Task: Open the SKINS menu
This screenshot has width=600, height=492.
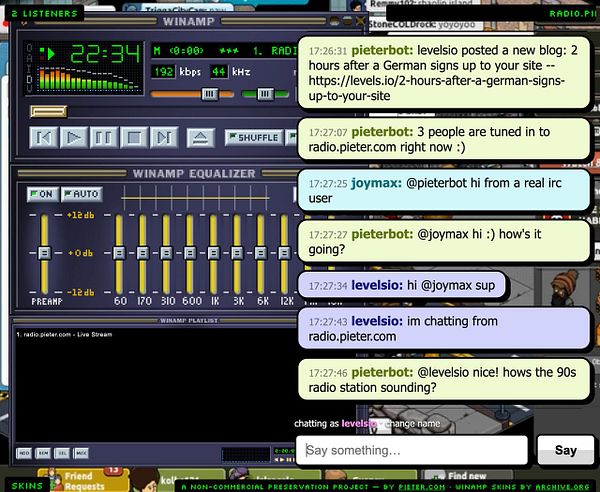Action: pyautogui.click(x=27, y=486)
